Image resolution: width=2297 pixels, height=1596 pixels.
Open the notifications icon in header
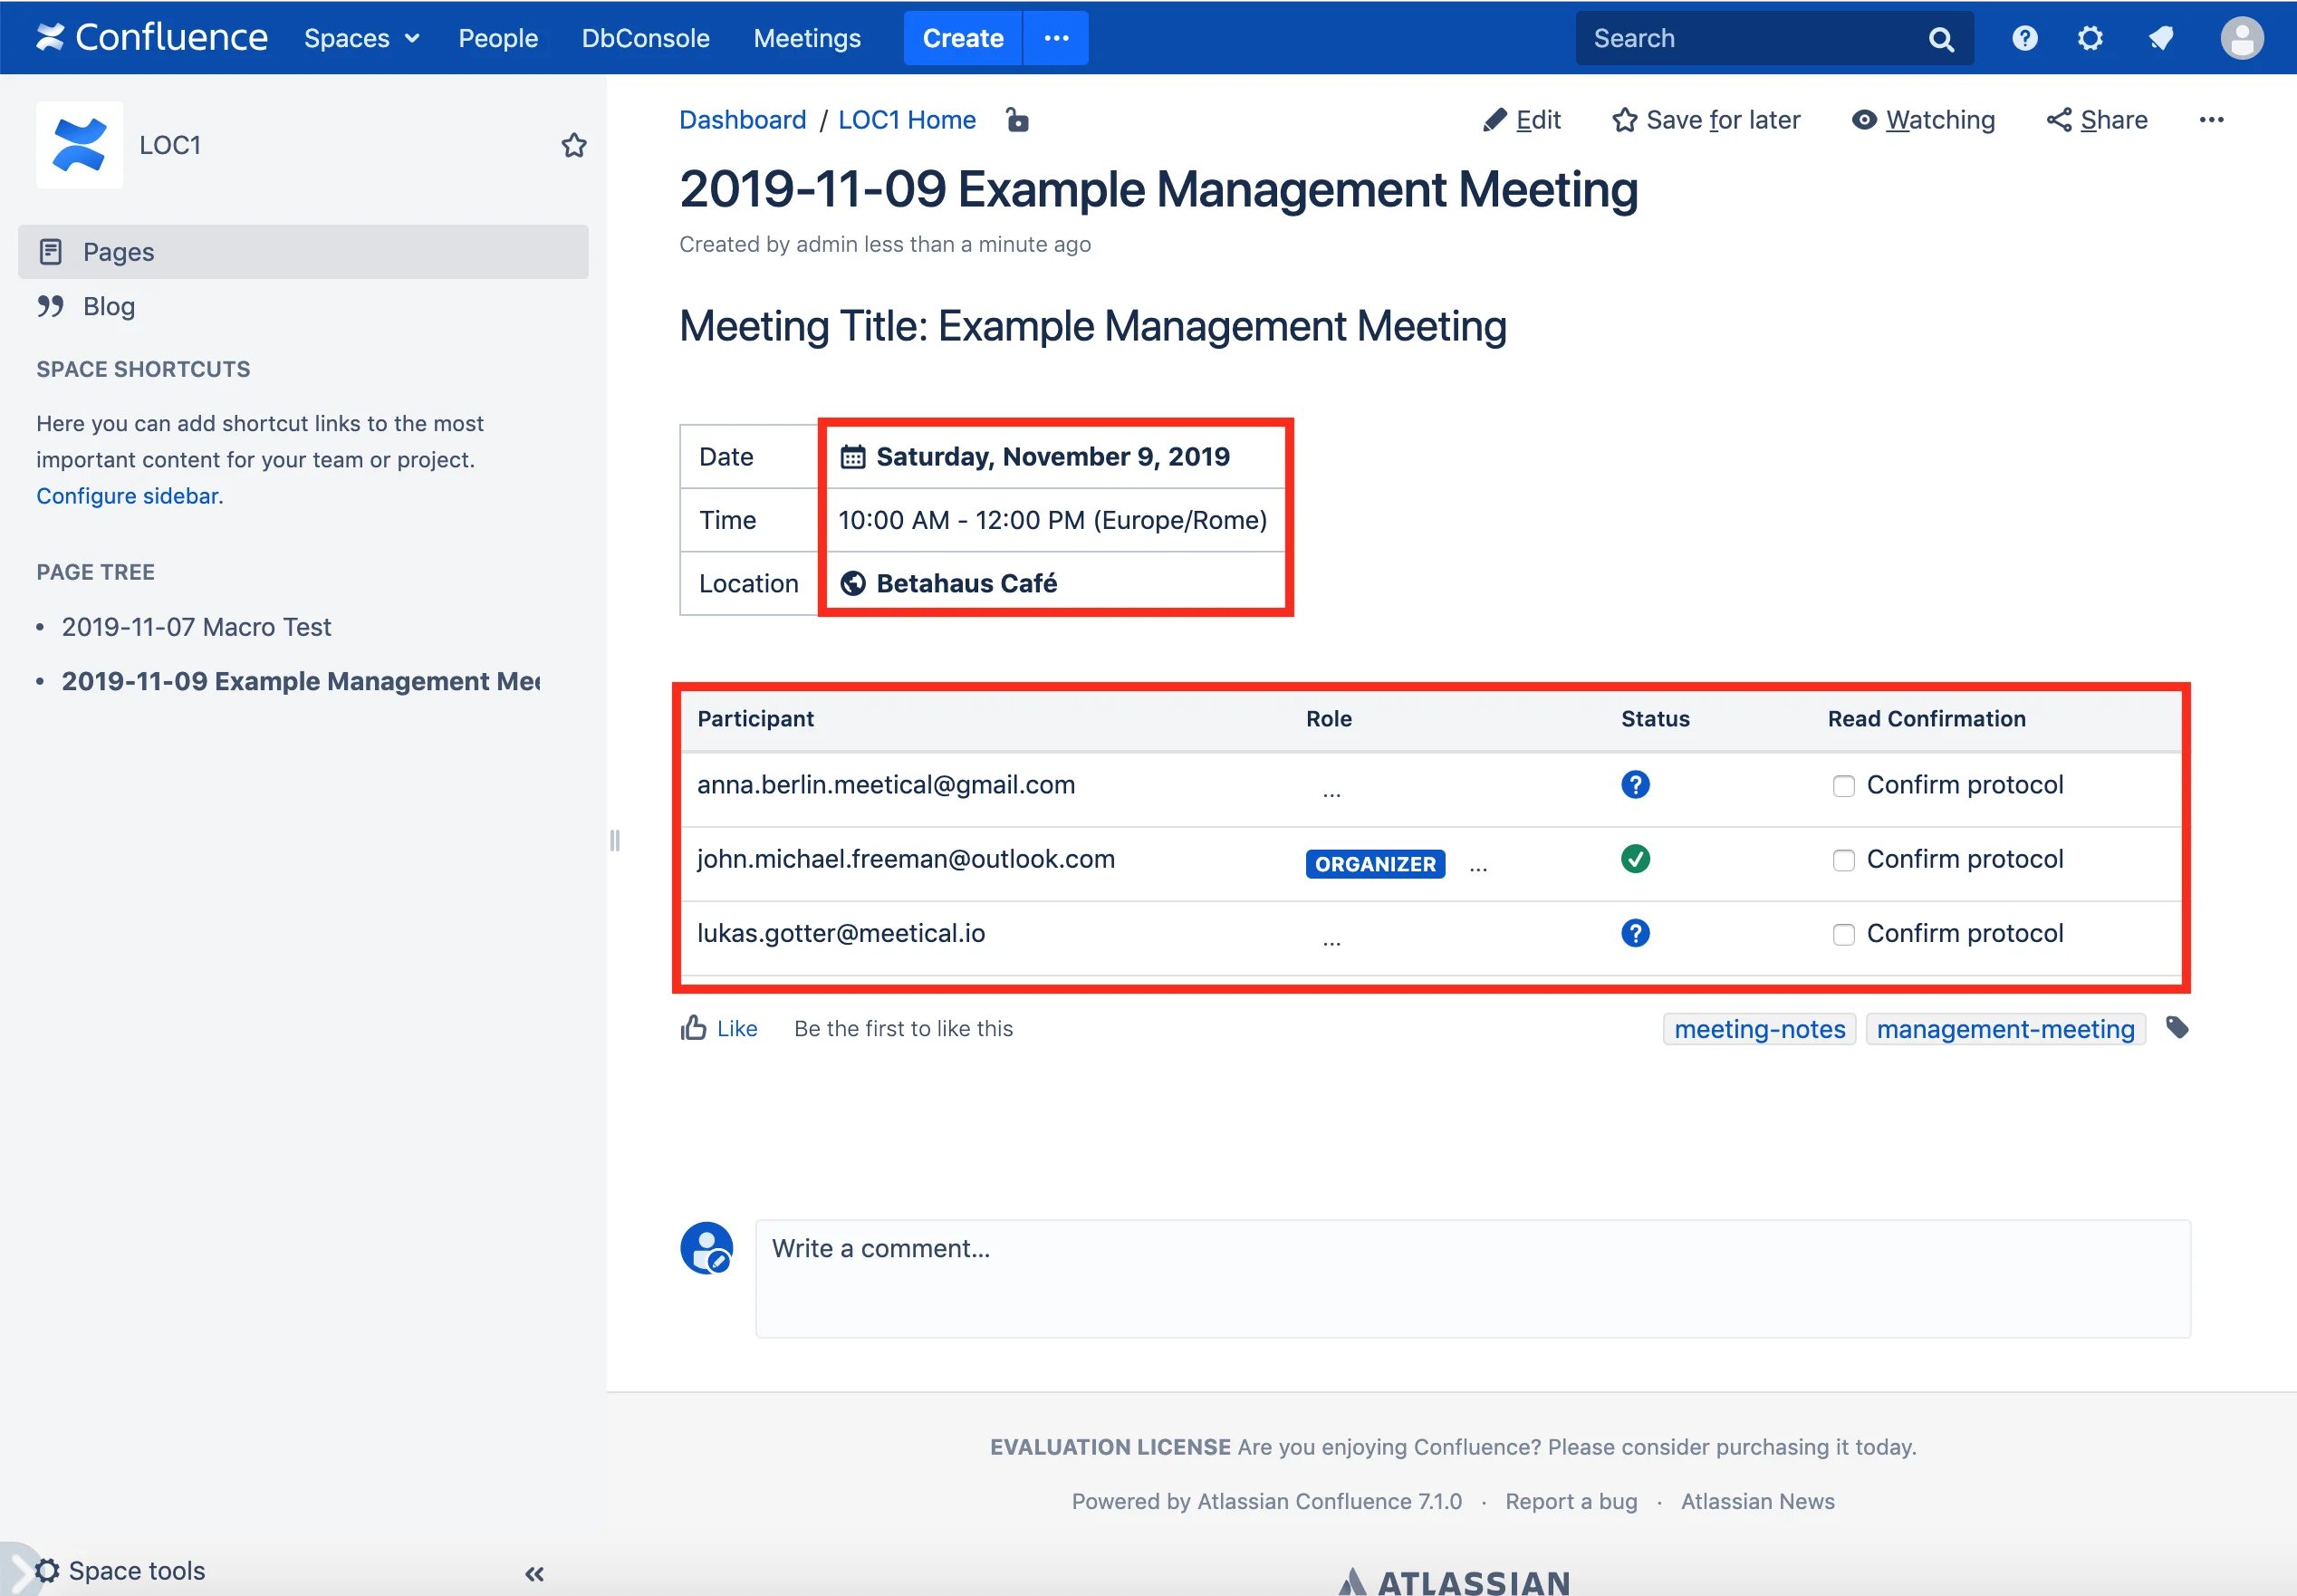click(x=2161, y=38)
